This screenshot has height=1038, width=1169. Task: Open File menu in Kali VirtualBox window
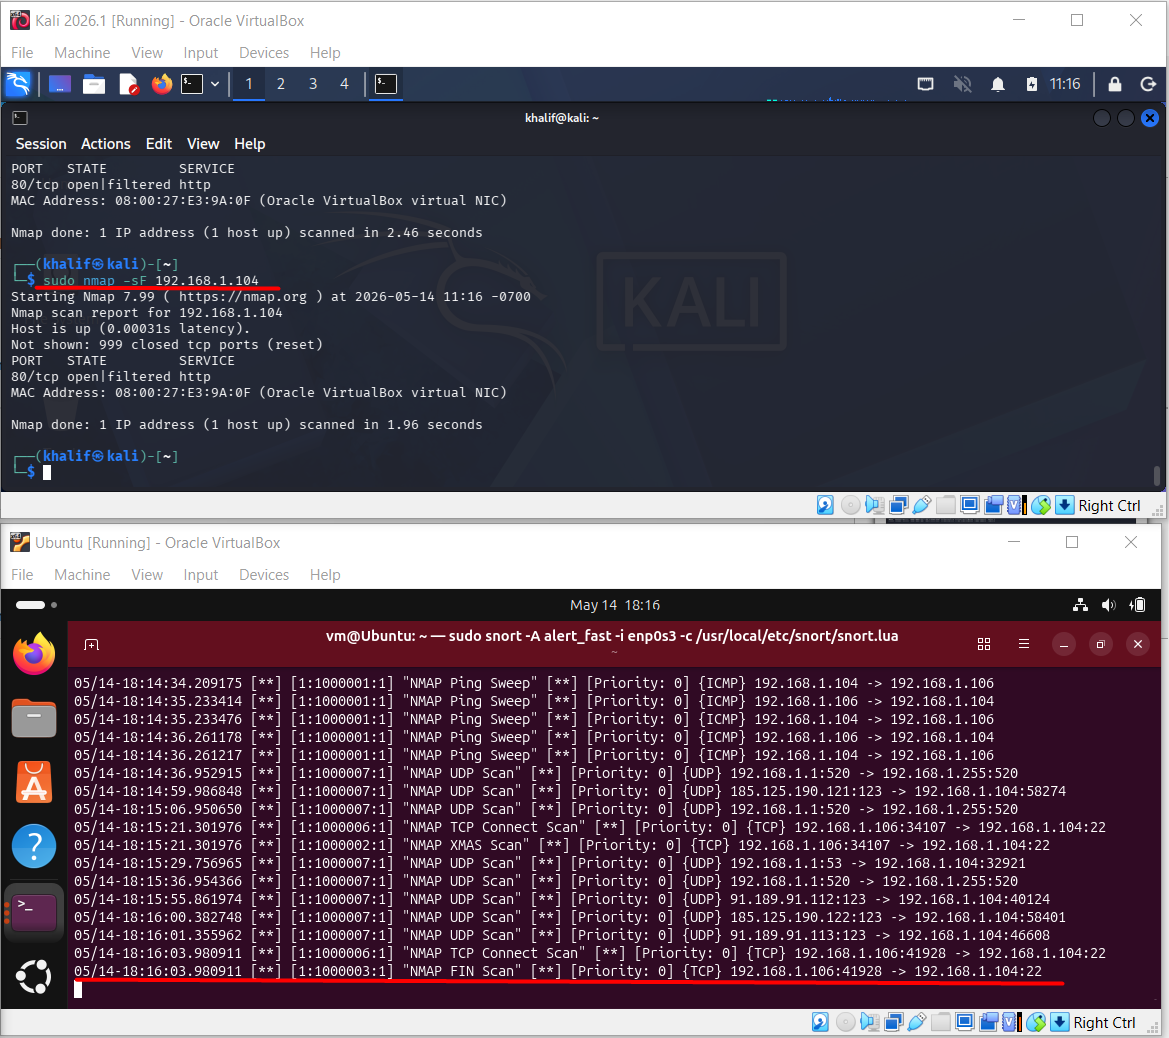(22, 53)
